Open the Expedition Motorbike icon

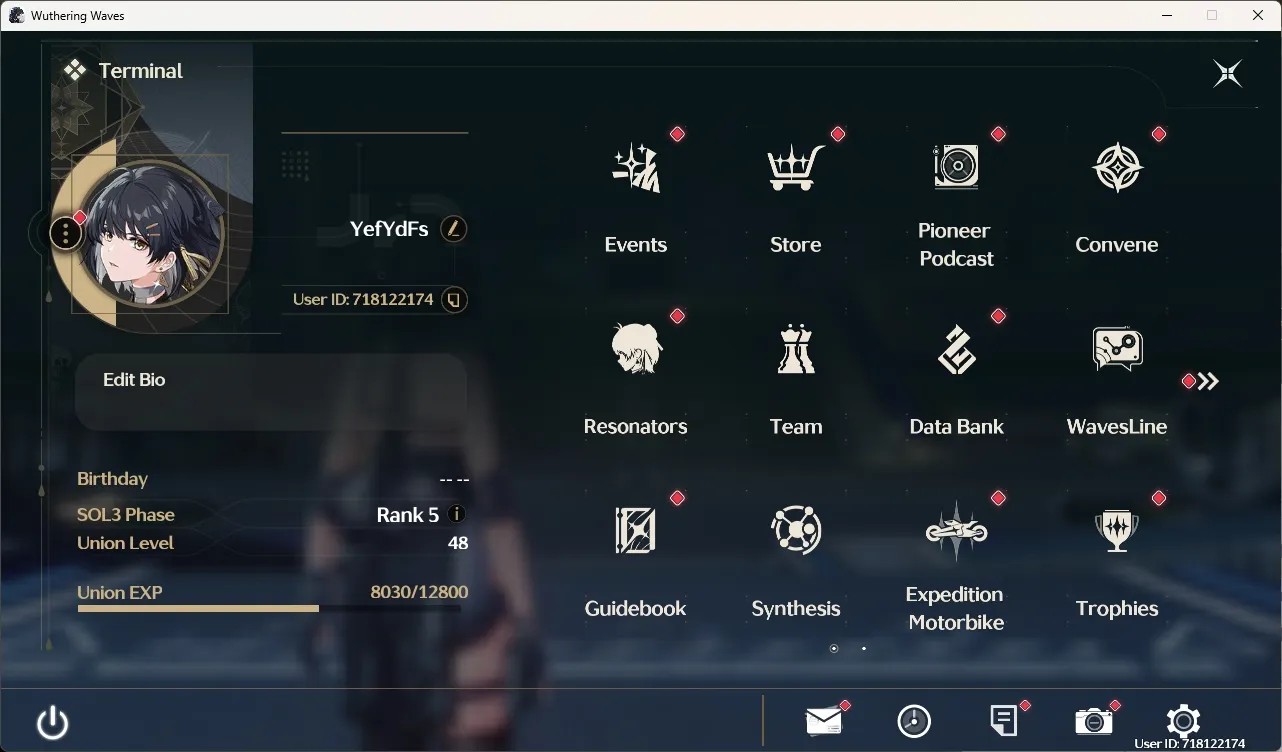point(956,531)
